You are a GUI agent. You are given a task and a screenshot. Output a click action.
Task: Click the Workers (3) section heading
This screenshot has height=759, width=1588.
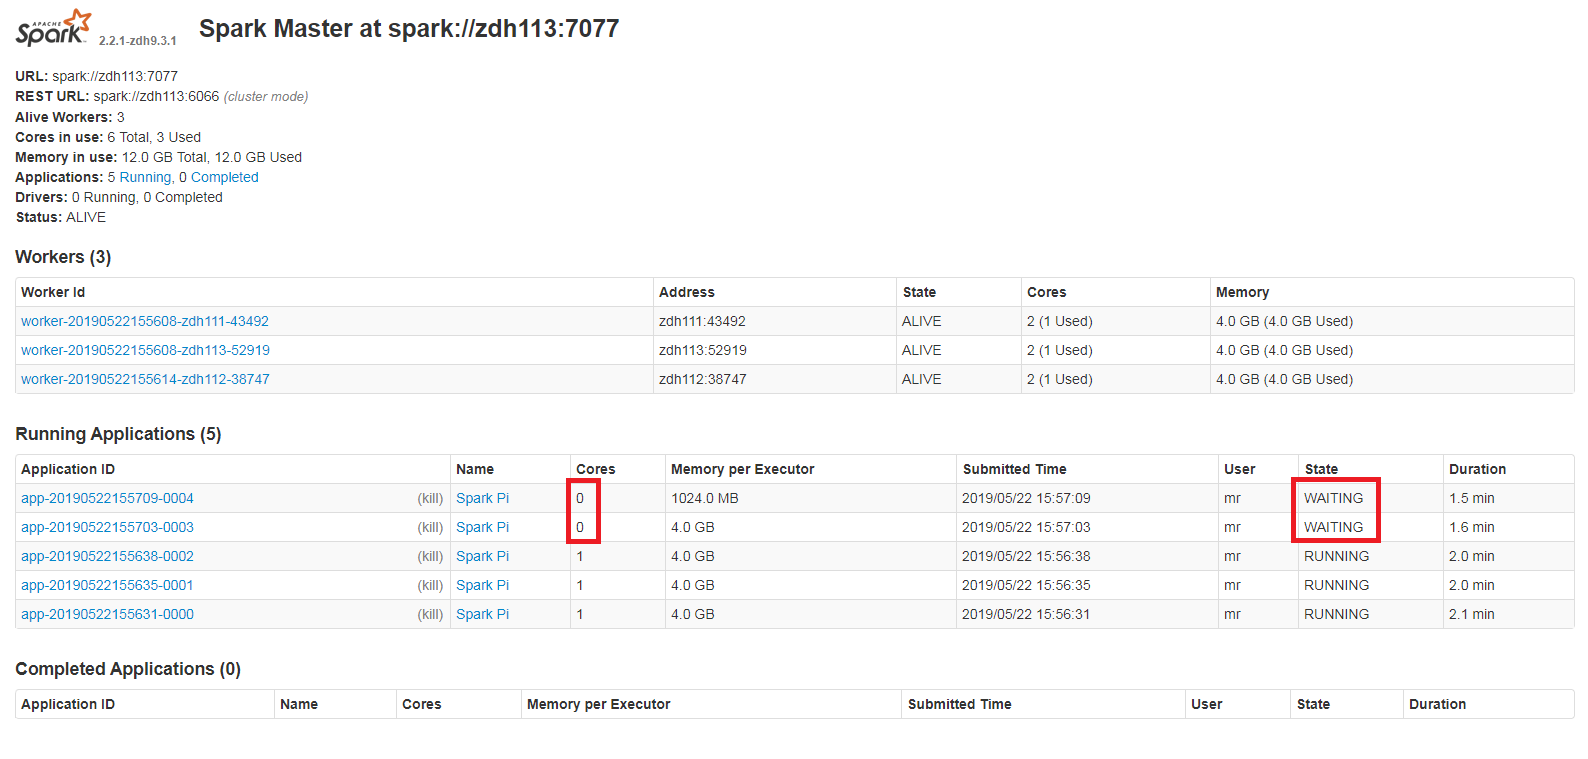63,257
